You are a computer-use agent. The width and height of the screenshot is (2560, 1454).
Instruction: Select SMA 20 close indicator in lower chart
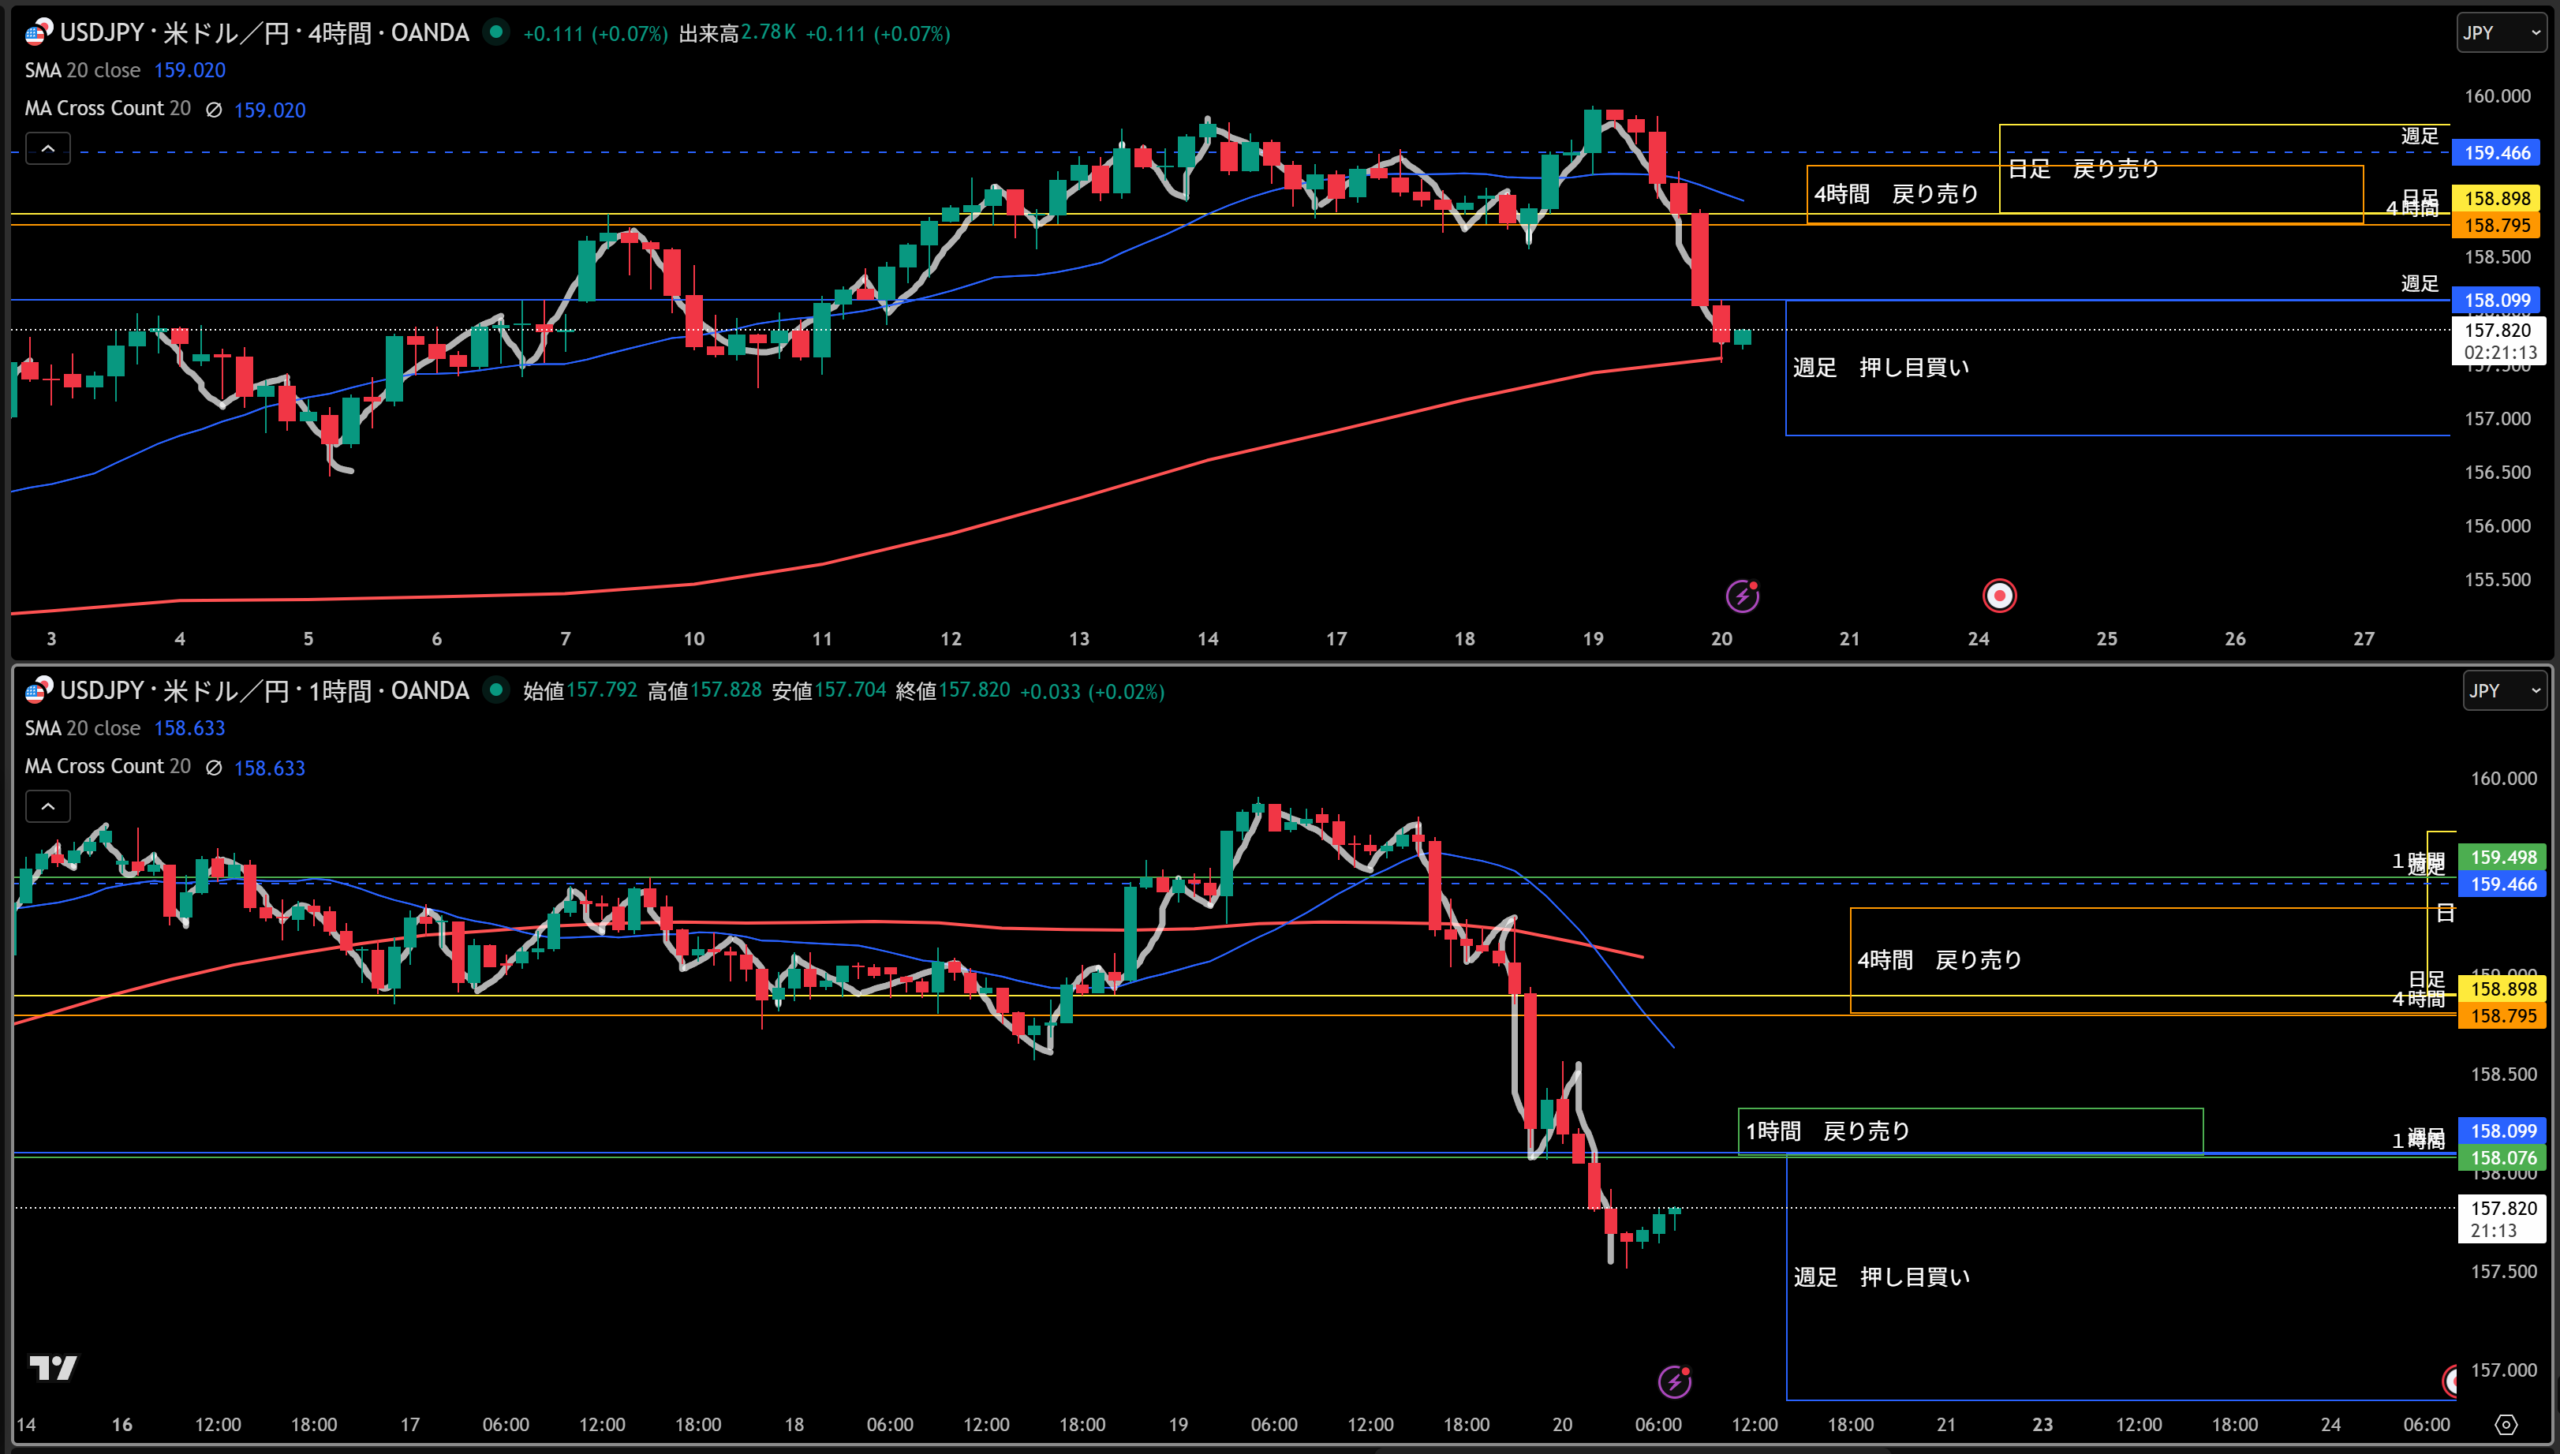pyautogui.click(x=83, y=728)
